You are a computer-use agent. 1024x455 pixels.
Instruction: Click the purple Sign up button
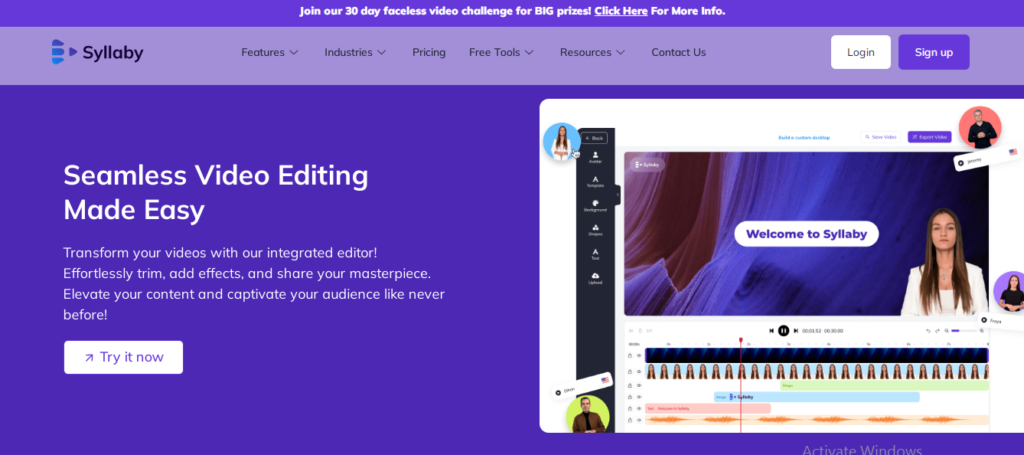[934, 52]
